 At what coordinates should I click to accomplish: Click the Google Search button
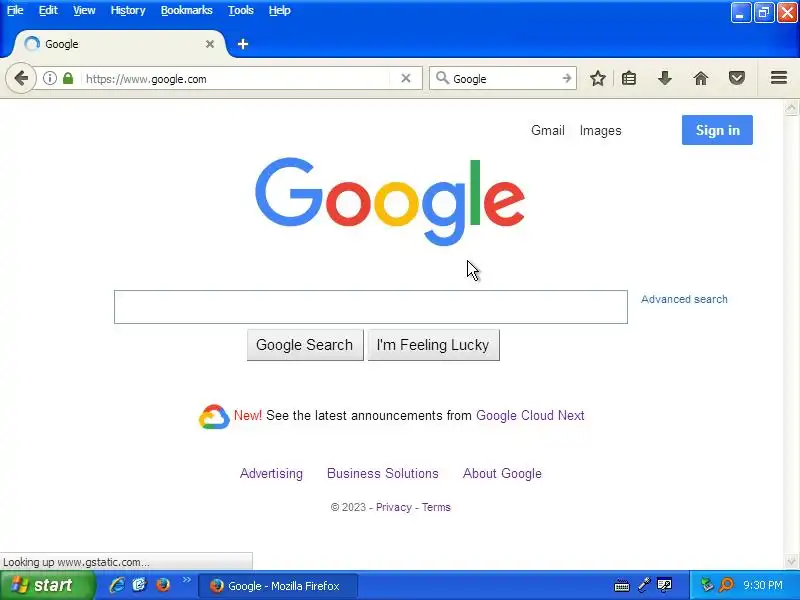(x=305, y=345)
